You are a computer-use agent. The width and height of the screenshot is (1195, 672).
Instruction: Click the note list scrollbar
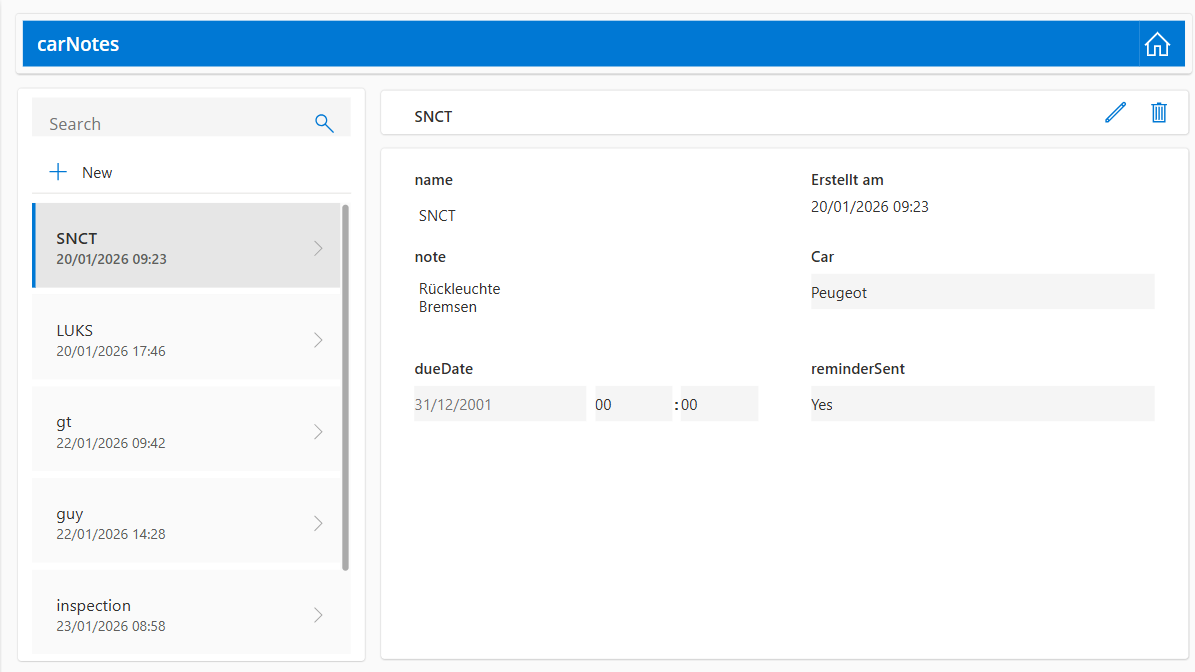coord(345,387)
